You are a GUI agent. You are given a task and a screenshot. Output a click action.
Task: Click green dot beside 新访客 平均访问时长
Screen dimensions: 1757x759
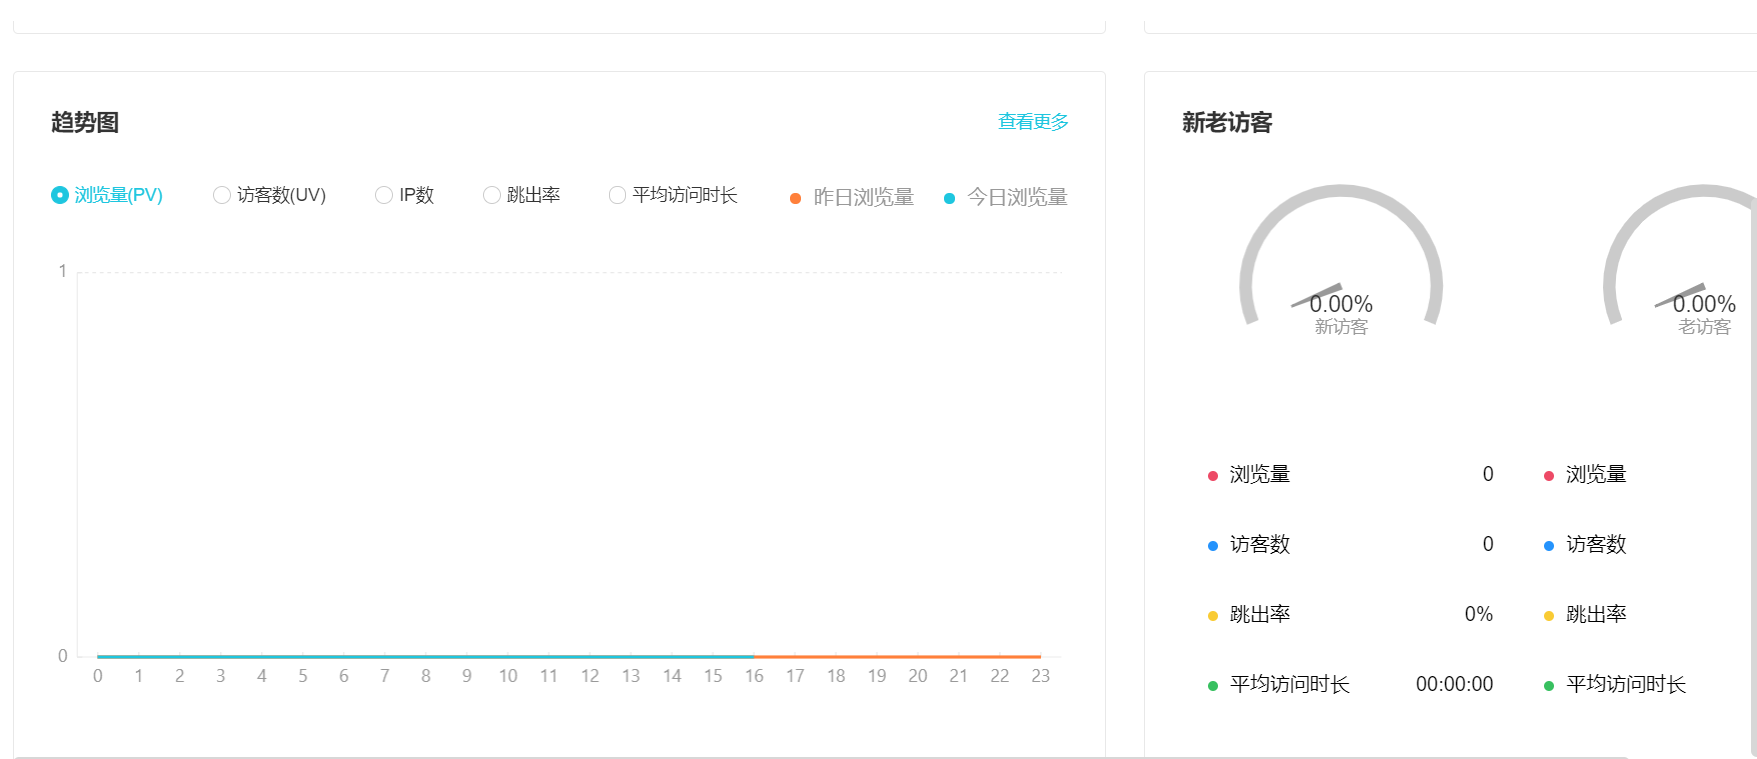[x=1213, y=686]
